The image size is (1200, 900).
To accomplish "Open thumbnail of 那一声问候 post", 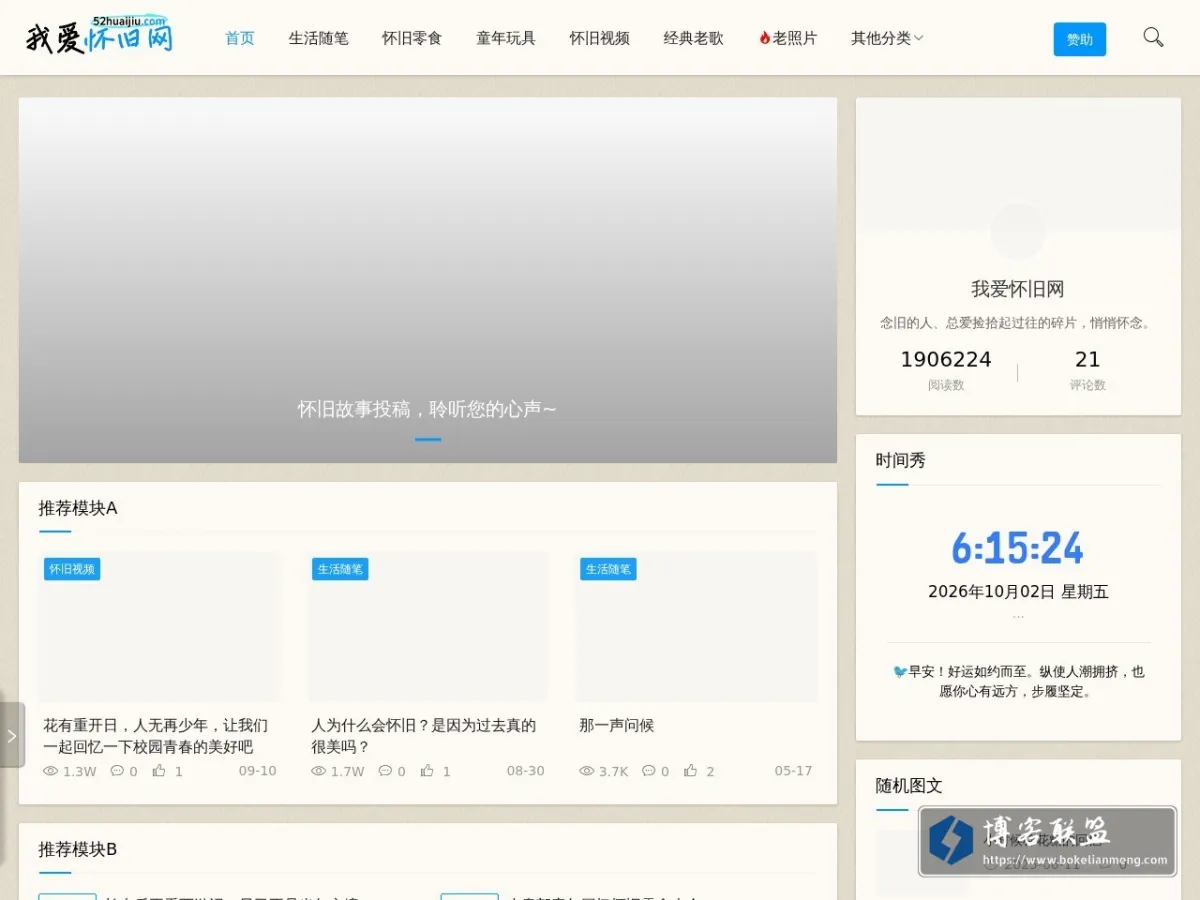I will 696,627.
